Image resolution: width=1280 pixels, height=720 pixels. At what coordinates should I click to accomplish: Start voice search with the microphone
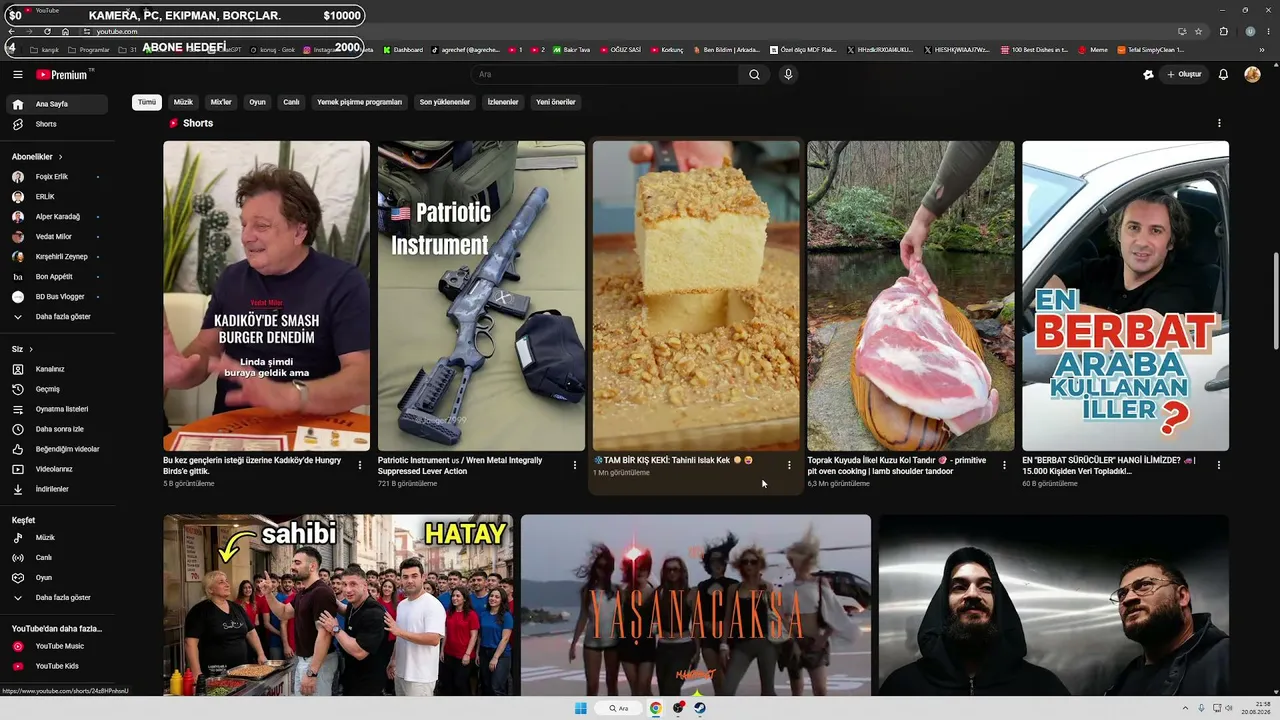[x=788, y=74]
